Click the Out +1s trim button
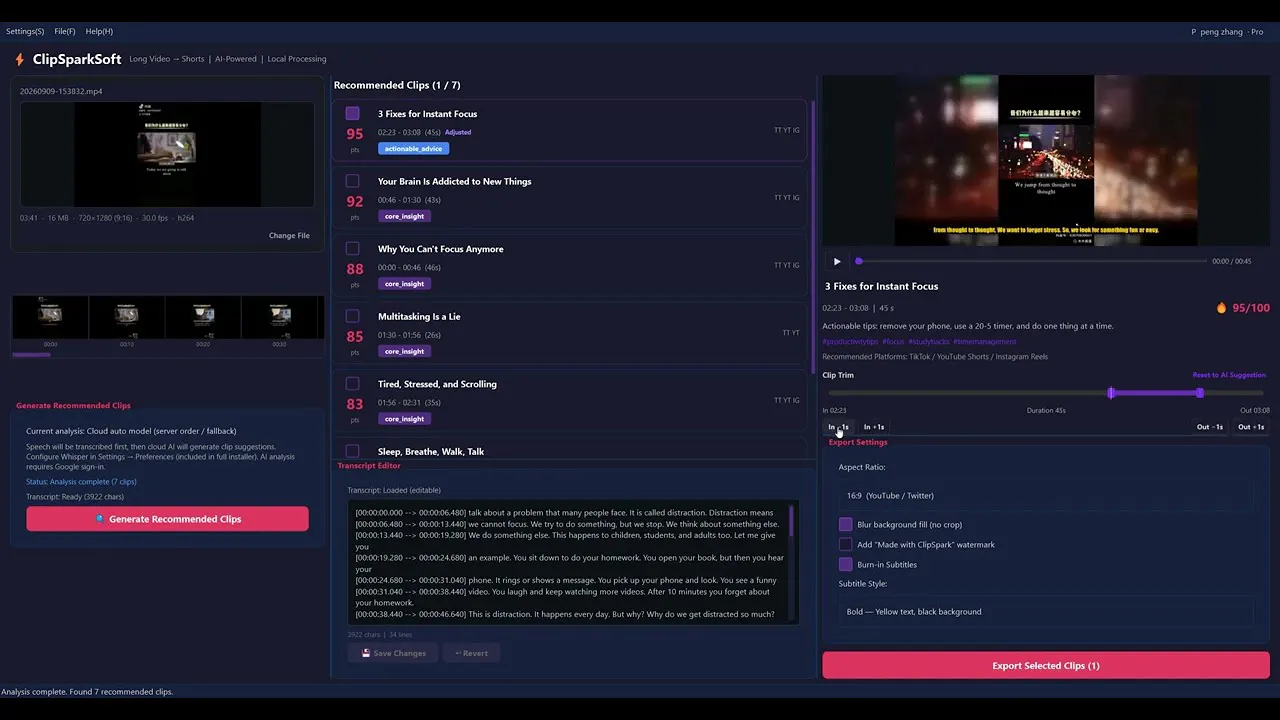 pos(1251,427)
